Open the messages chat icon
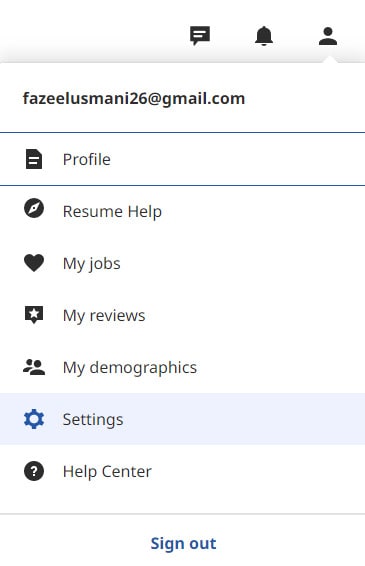Screen dimensions: 365x566 (200, 36)
